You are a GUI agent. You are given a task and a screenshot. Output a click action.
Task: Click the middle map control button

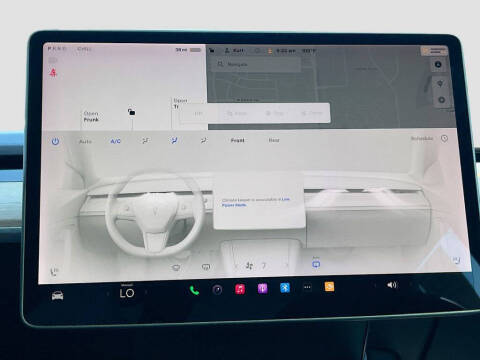(x=440, y=83)
